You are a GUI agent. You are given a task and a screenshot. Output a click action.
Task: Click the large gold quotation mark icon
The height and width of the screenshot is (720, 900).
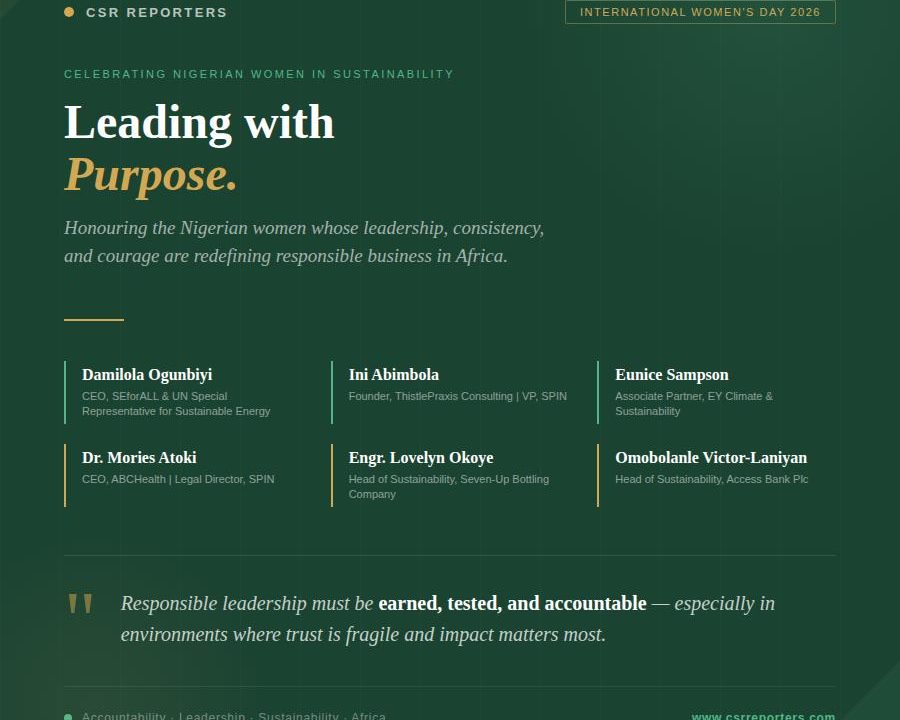point(80,605)
